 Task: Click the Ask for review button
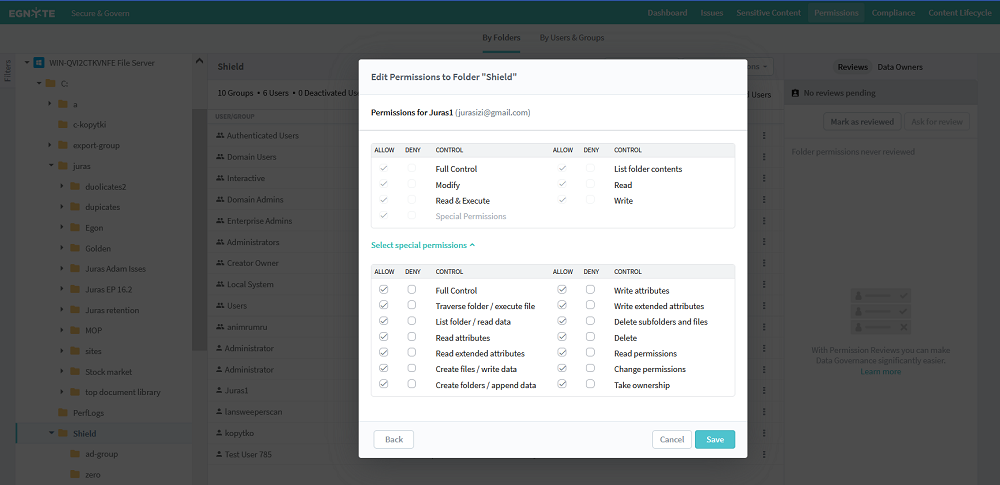[x=936, y=121]
